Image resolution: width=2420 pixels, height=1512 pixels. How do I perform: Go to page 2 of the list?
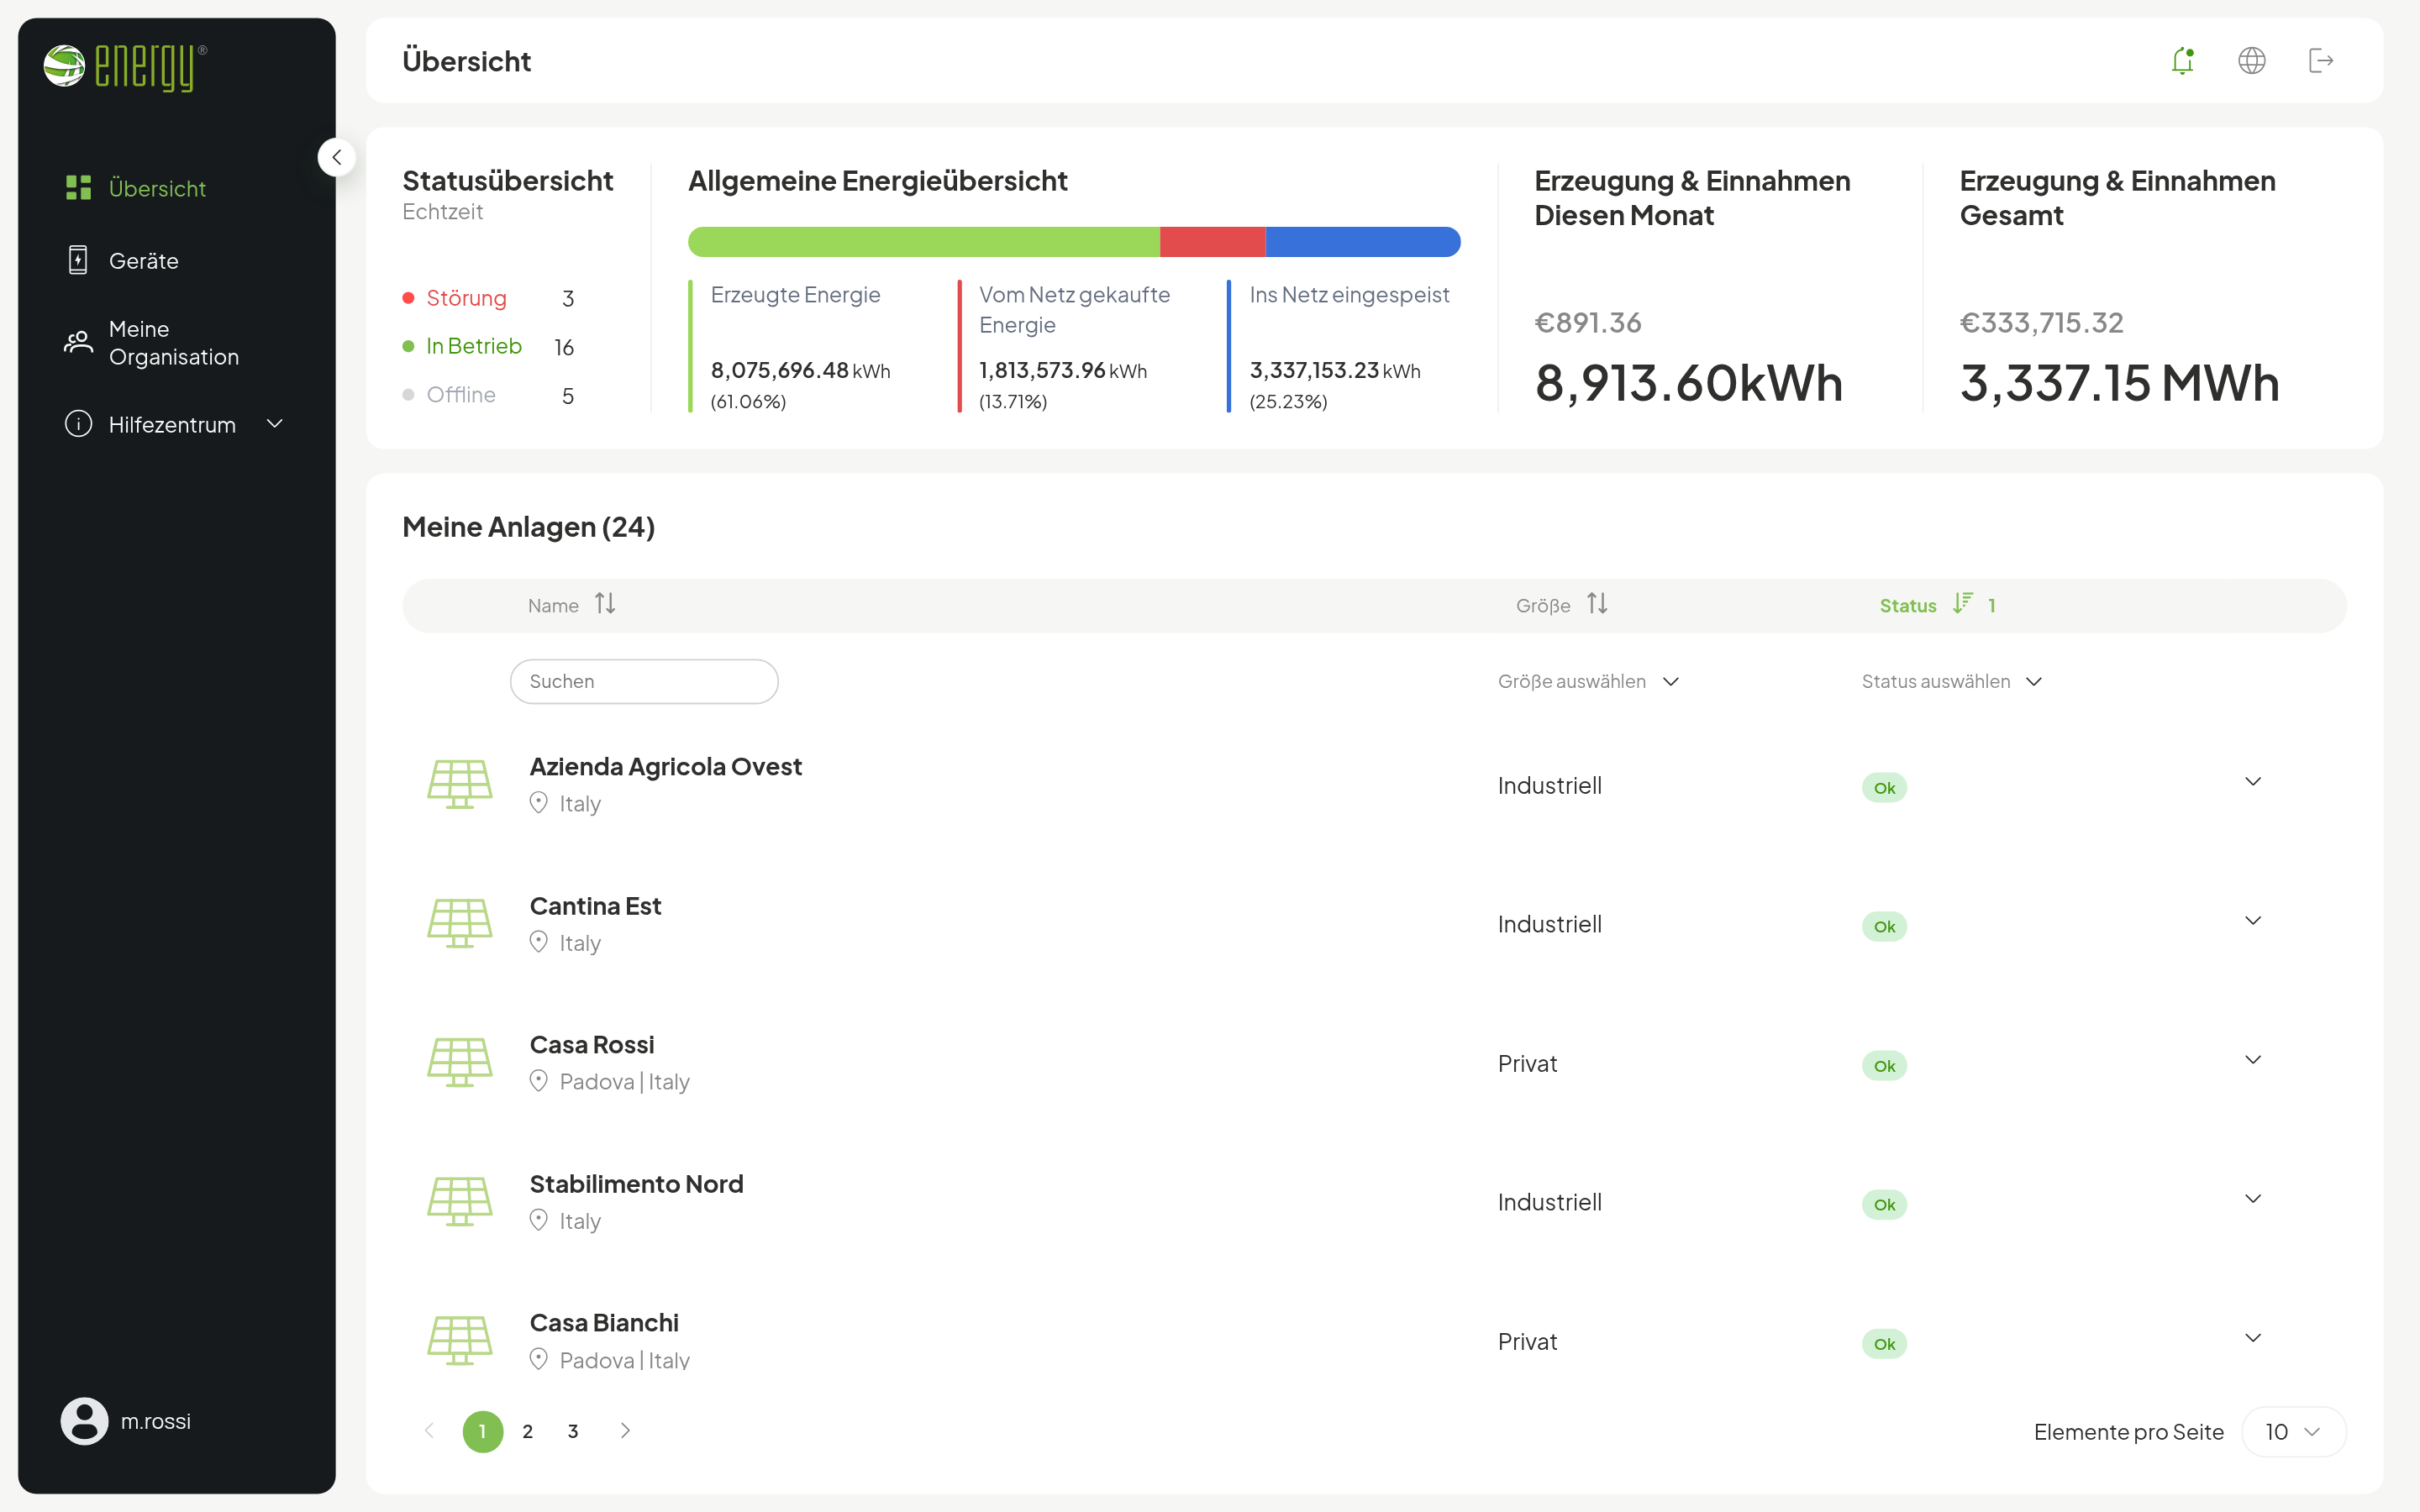pyautogui.click(x=527, y=1431)
